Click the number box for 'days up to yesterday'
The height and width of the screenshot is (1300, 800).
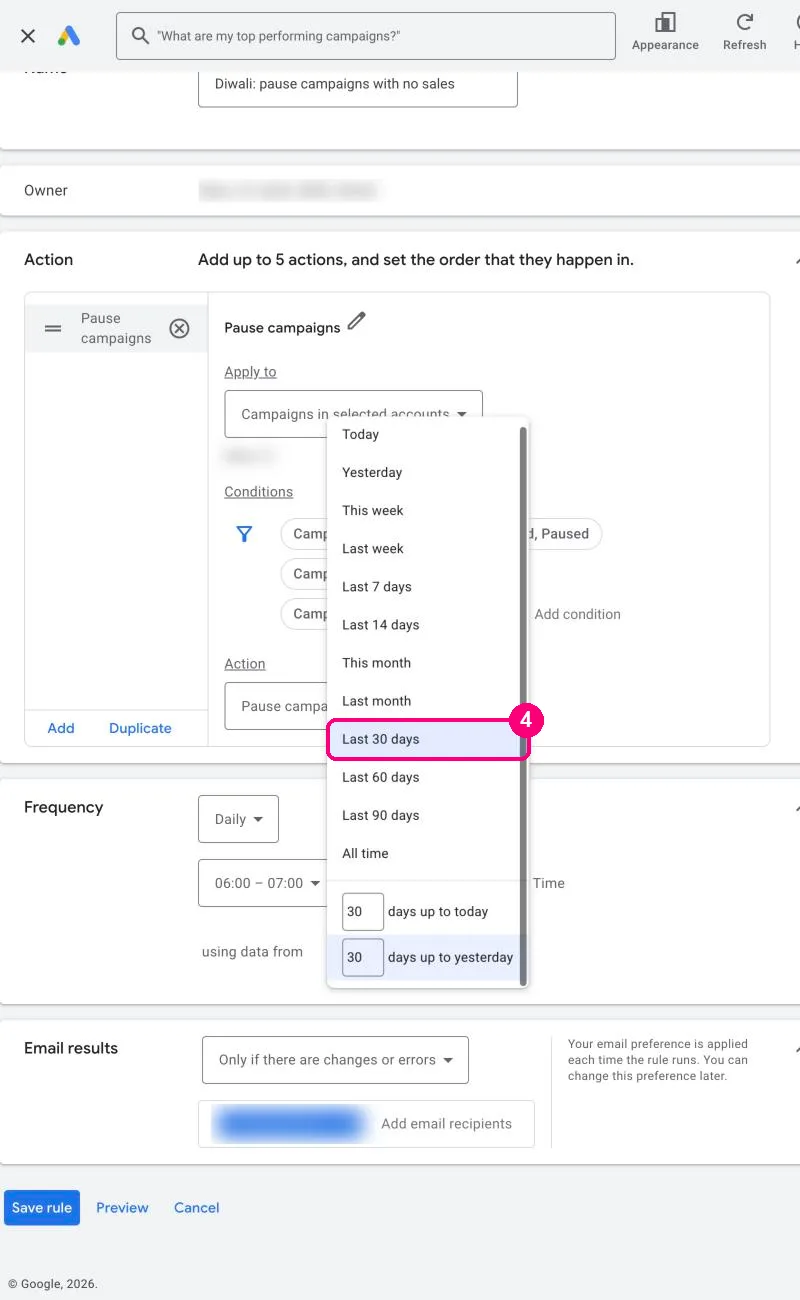[x=363, y=957]
